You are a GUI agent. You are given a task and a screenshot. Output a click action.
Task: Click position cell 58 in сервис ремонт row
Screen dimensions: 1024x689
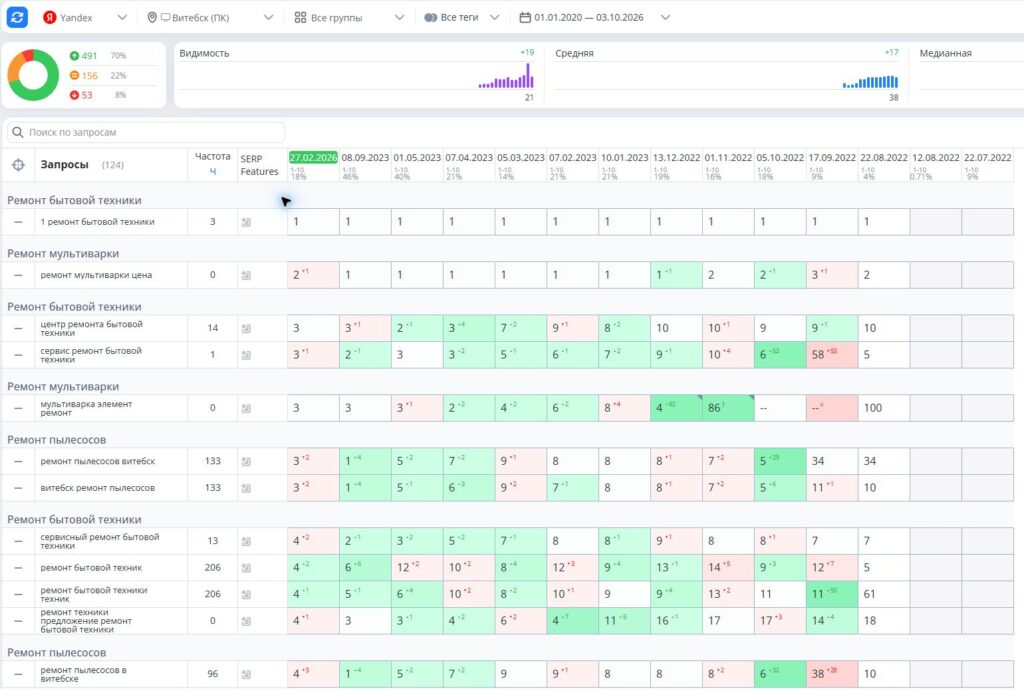point(831,355)
